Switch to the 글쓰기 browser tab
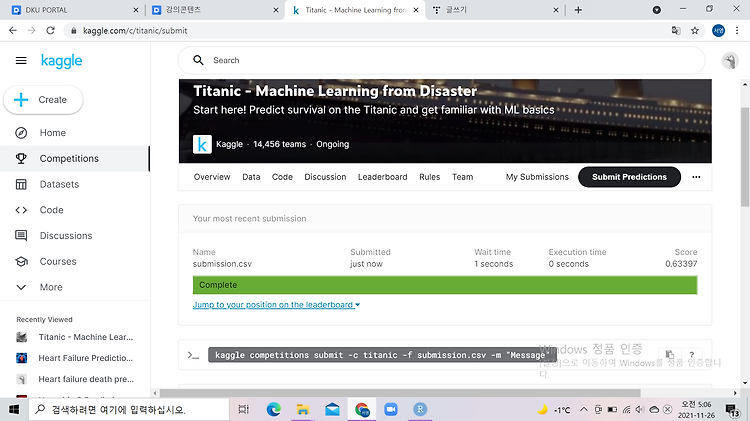 (495, 10)
